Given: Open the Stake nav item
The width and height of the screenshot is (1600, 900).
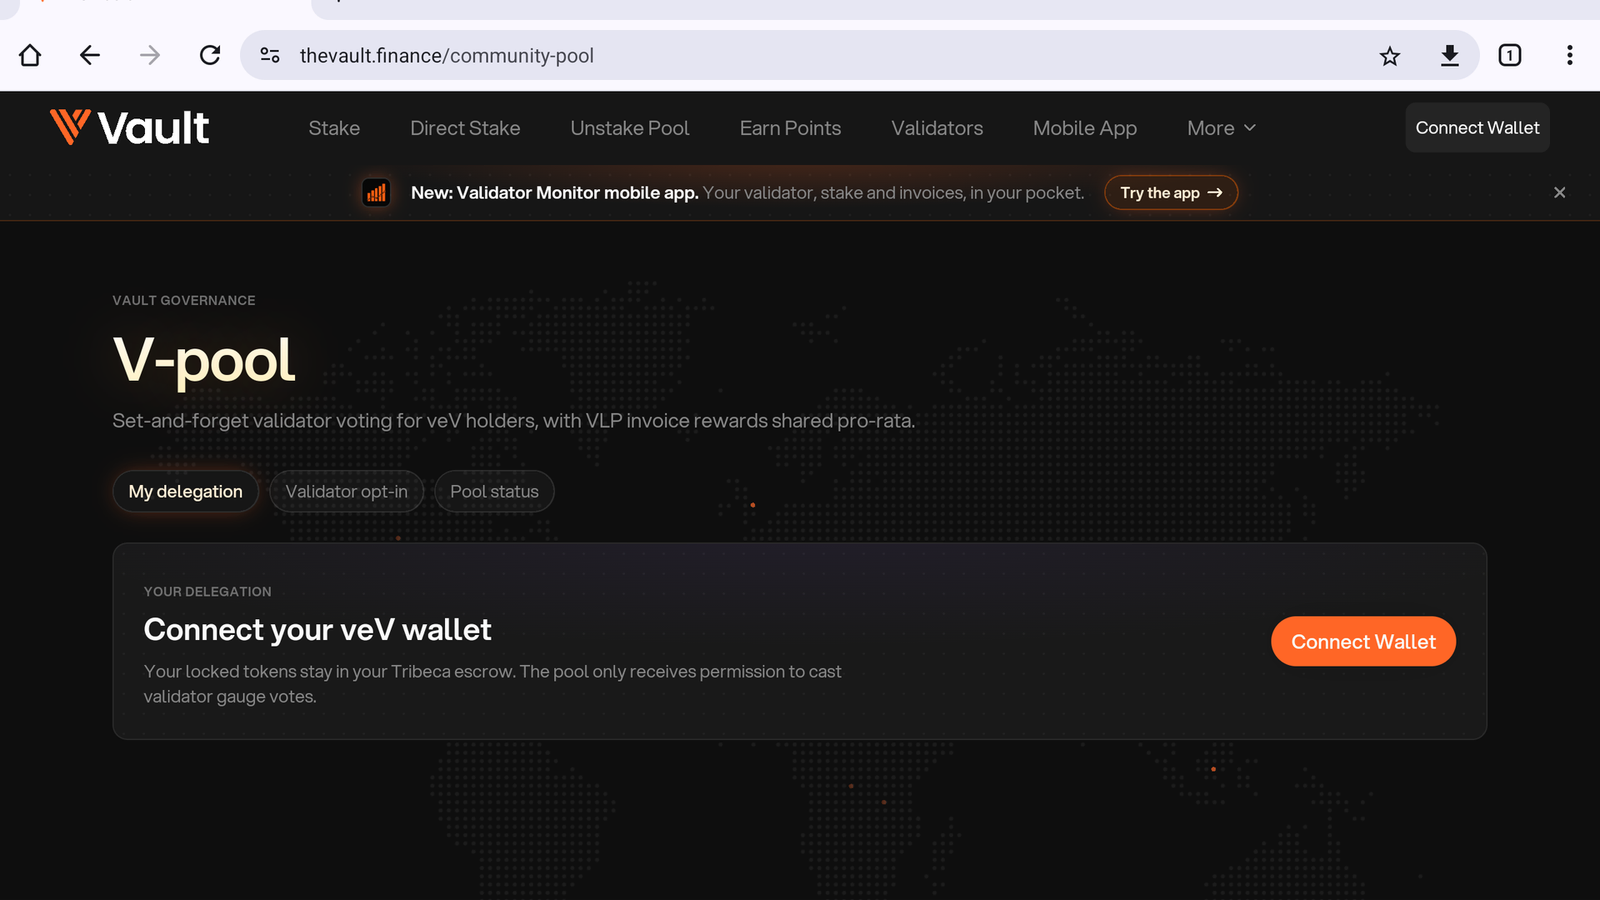Looking at the screenshot, I should [x=334, y=128].
